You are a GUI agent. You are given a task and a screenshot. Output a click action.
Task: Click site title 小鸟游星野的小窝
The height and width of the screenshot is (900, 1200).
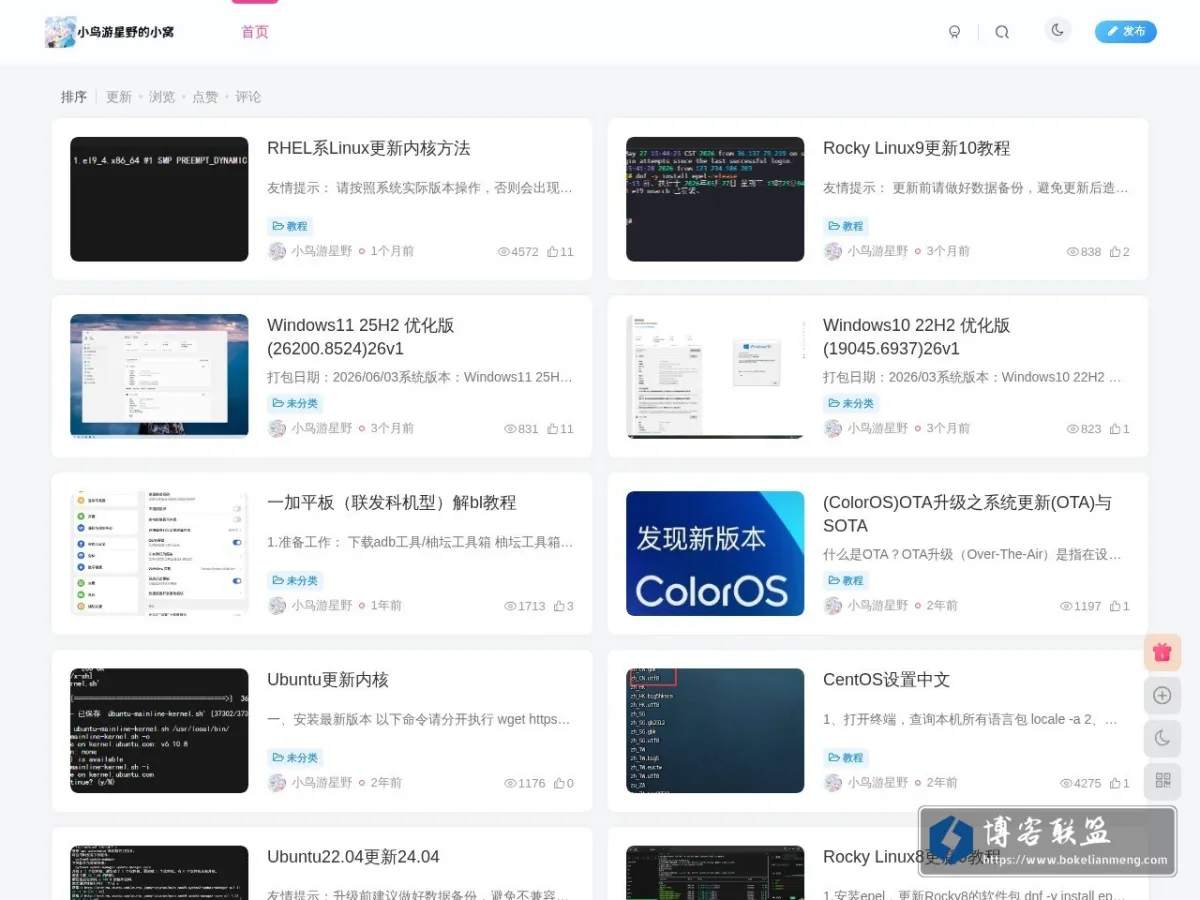pos(126,32)
